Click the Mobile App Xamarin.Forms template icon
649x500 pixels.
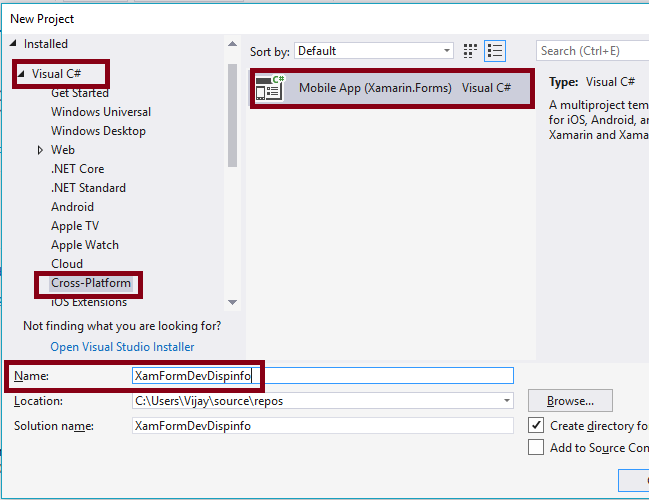tap(270, 88)
